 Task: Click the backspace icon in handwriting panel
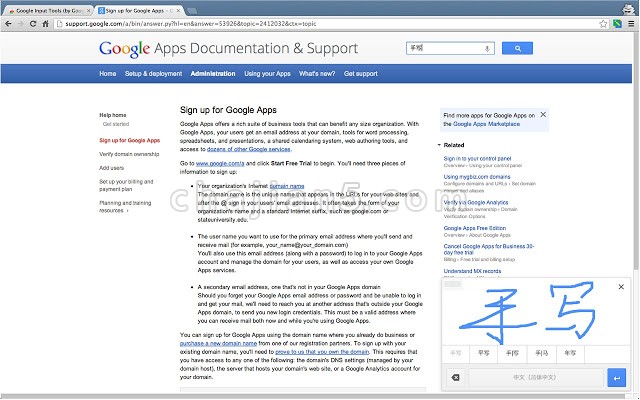(x=456, y=378)
